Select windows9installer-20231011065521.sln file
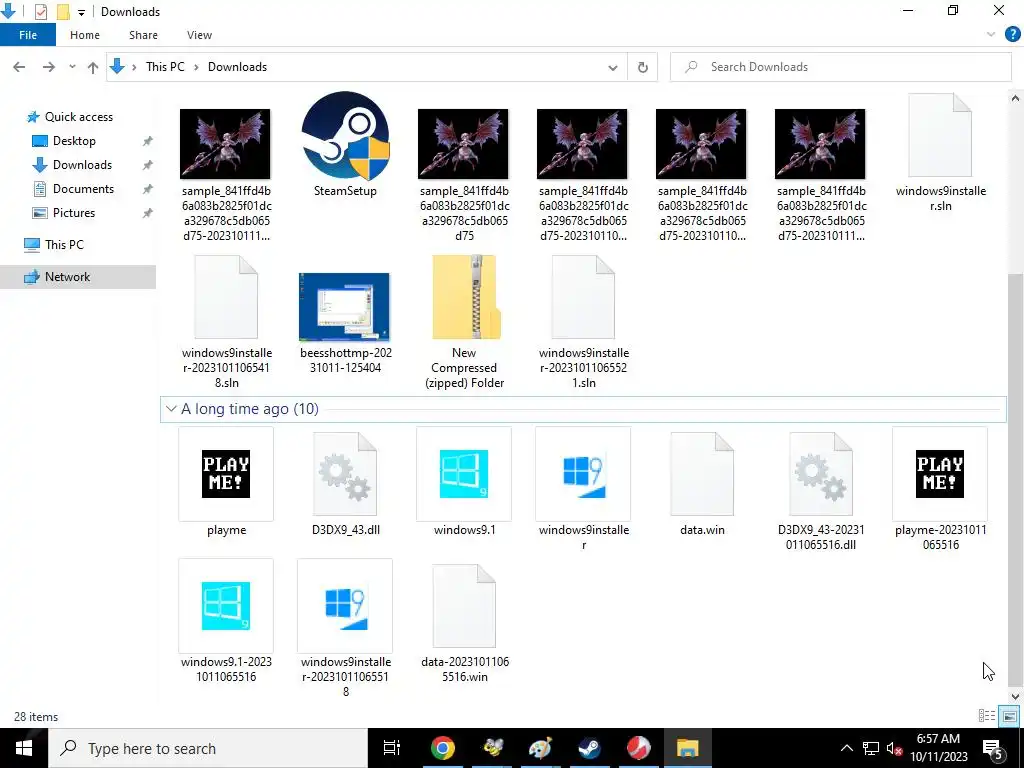 pyautogui.click(x=584, y=321)
